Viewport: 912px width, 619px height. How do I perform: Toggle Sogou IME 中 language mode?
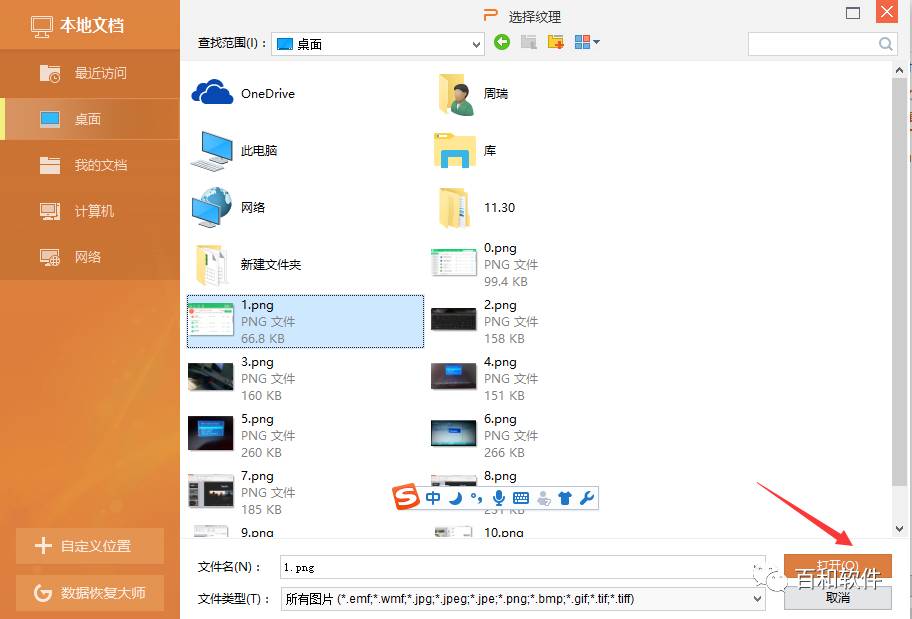[x=433, y=498]
